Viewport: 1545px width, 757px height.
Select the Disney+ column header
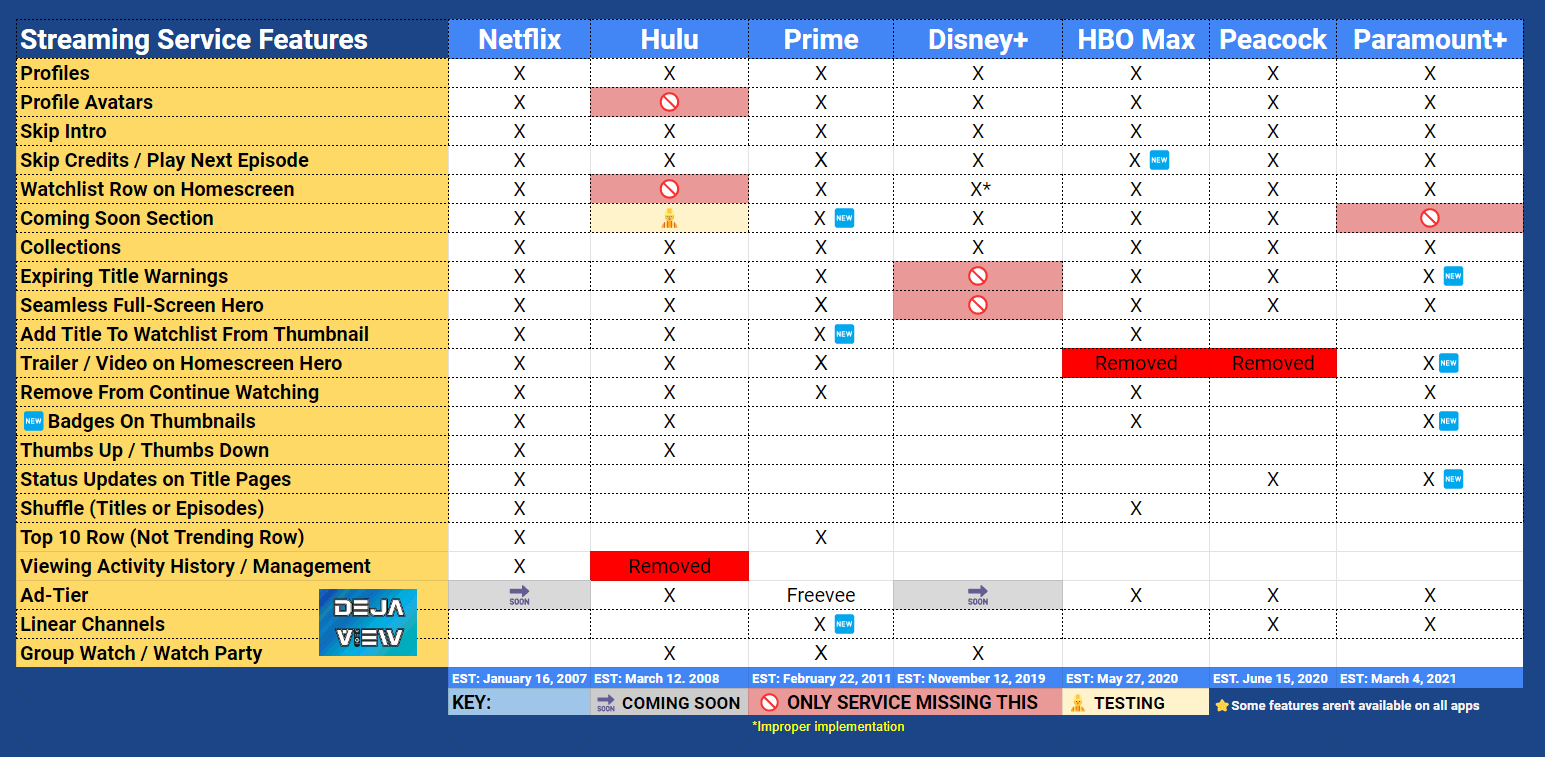978,39
